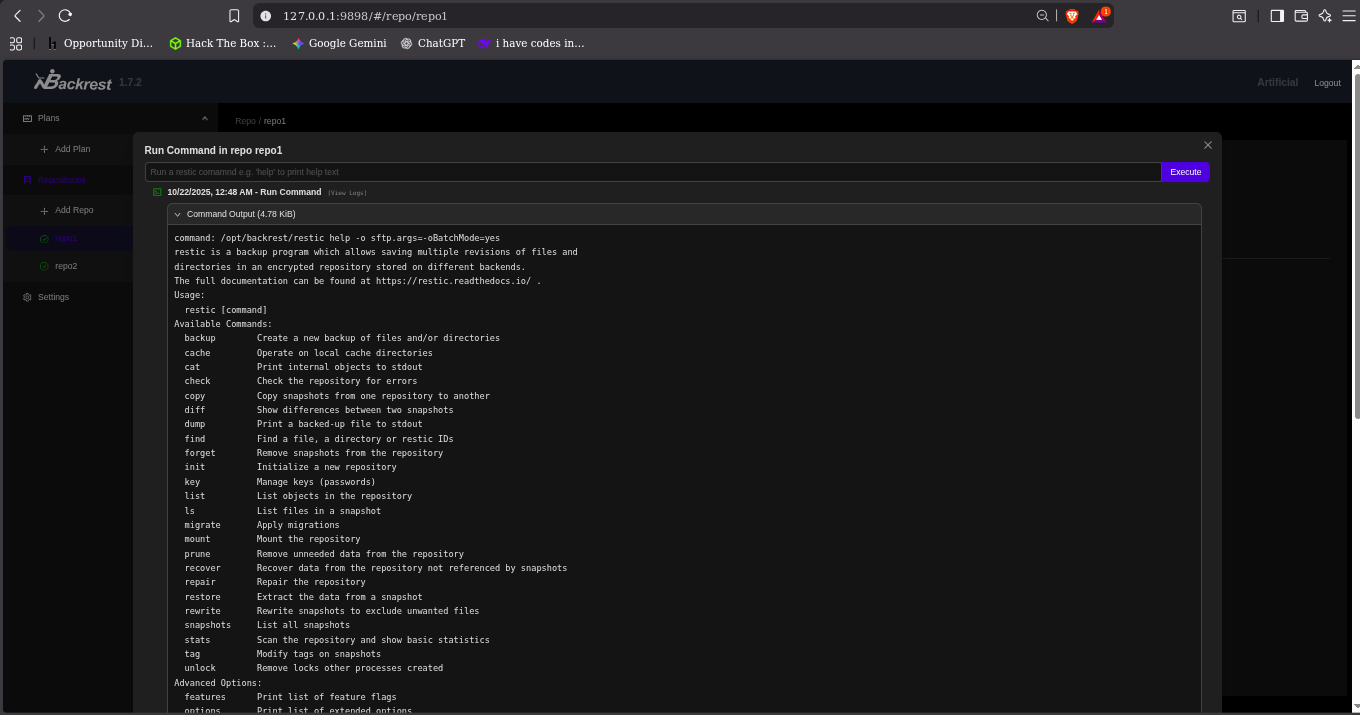Bookmark this page using the bookmark icon
This screenshot has width=1360, height=715.
pos(234,16)
